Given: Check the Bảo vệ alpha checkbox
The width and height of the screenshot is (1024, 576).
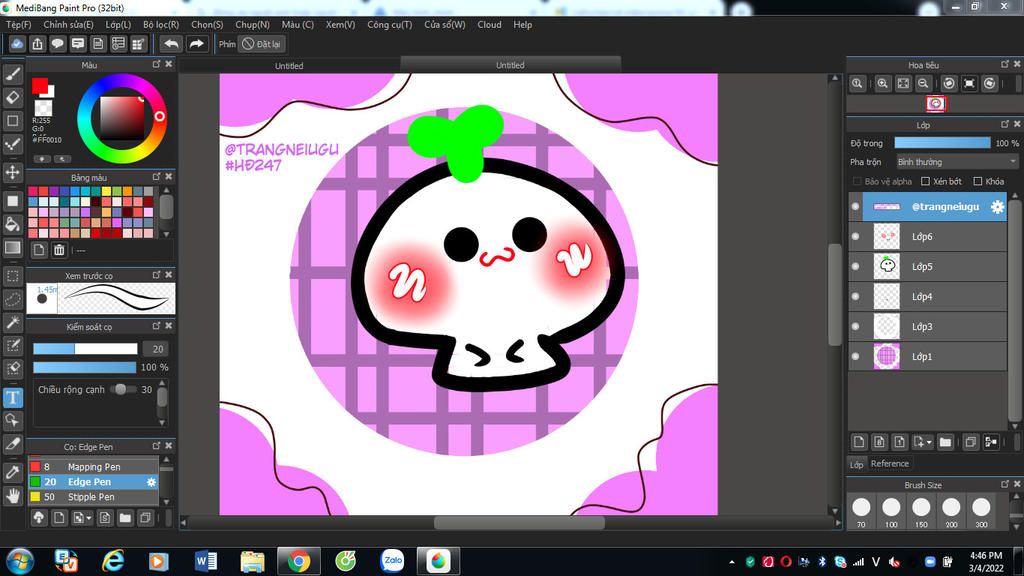Looking at the screenshot, I should pyautogui.click(x=857, y=182).
